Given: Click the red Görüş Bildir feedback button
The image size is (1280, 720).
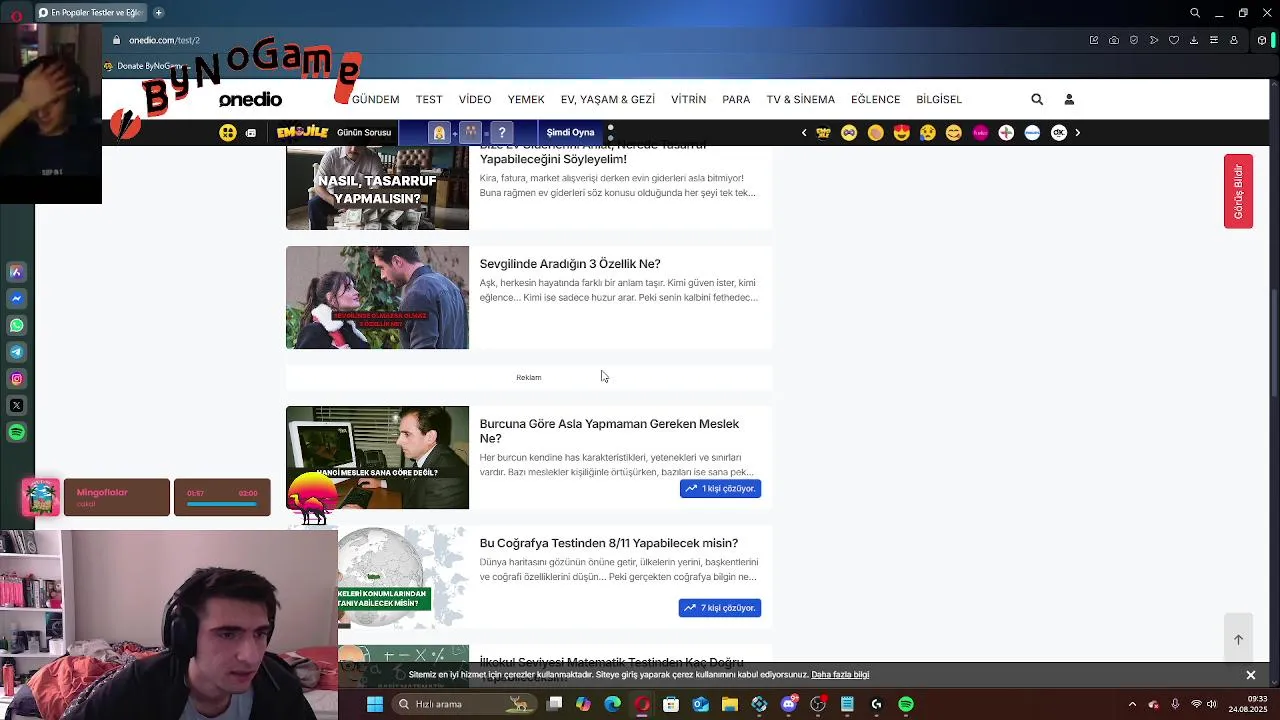Looking at the screenshot, I should coord(1238,191).
